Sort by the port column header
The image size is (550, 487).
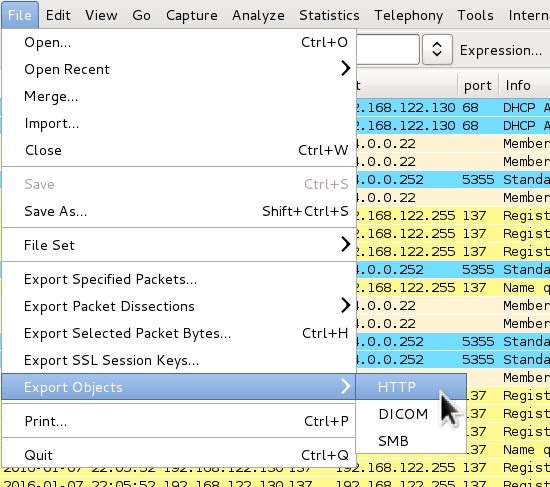point(478,85)
